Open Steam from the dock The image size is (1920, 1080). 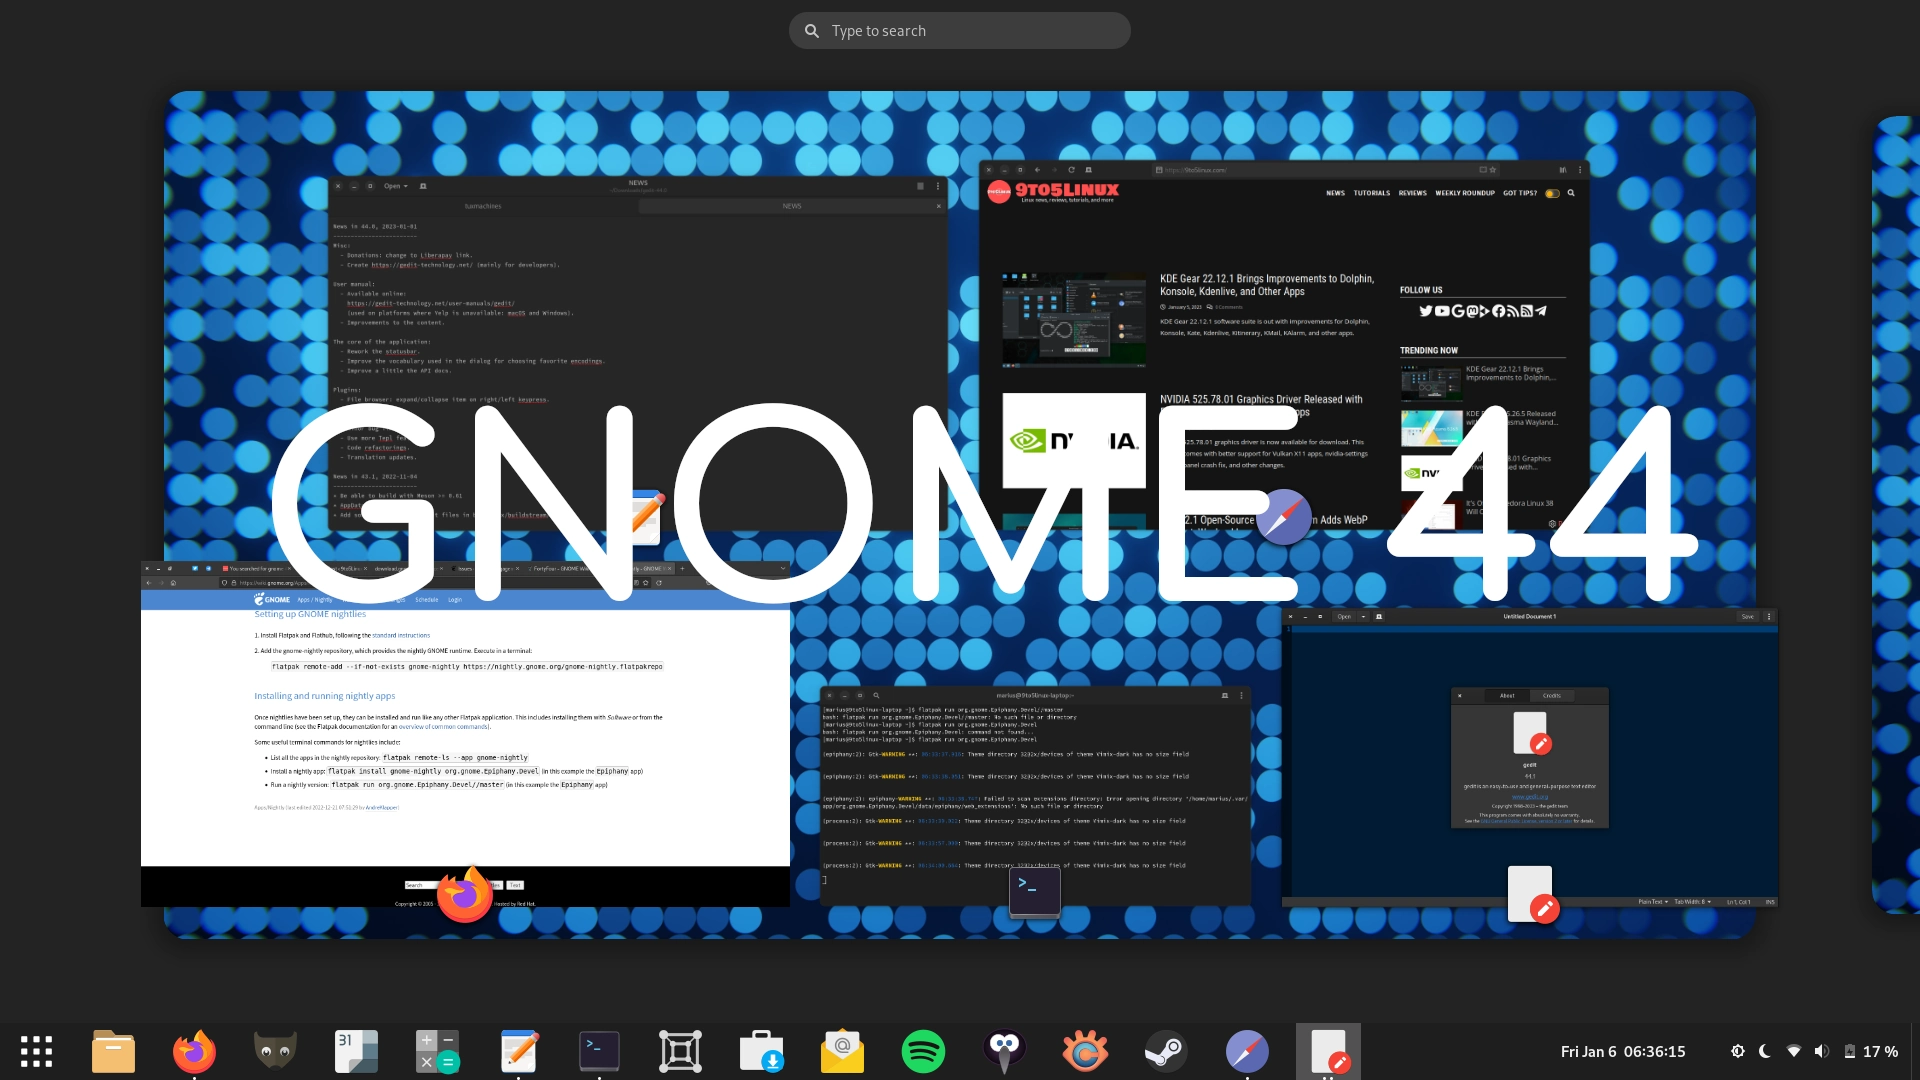[x=1166, y=1051]
